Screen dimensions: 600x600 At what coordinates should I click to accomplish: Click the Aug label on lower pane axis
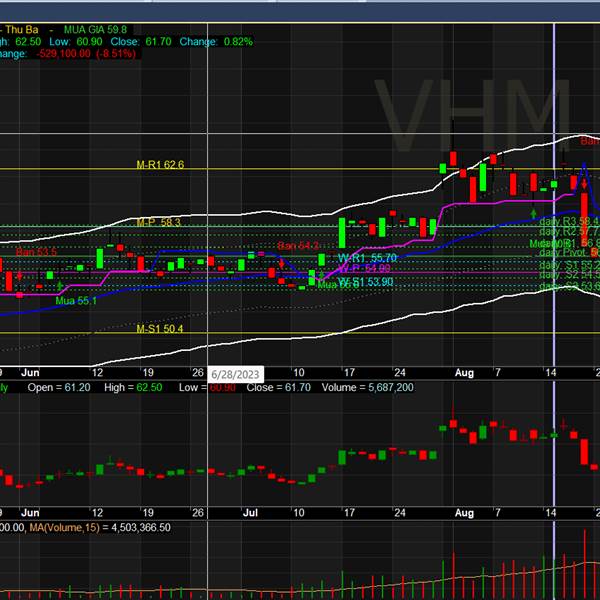point(464,513)
